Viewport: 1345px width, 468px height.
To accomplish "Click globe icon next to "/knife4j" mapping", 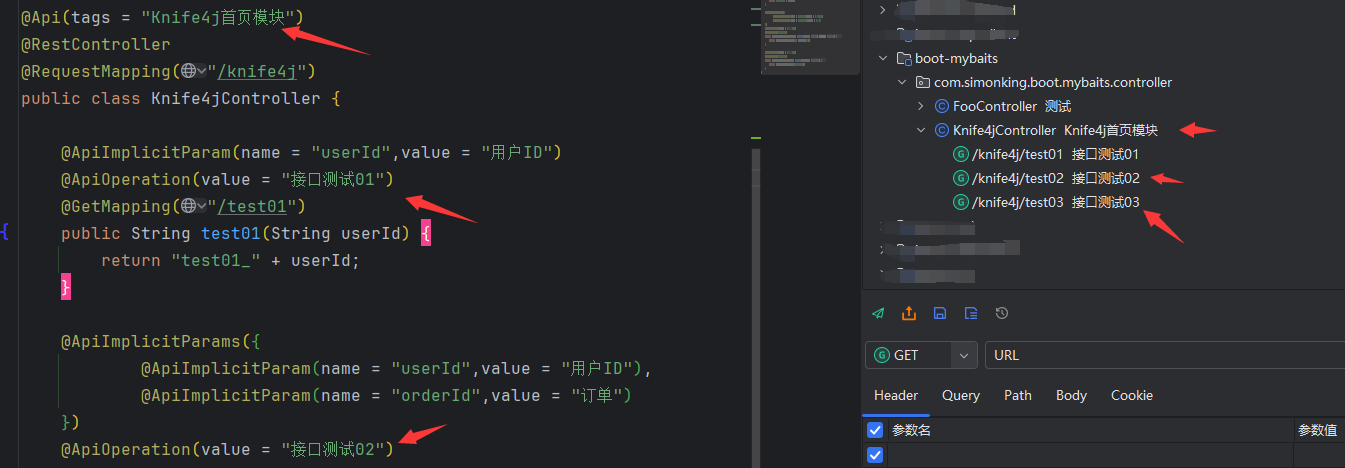I will click(188, 71).
